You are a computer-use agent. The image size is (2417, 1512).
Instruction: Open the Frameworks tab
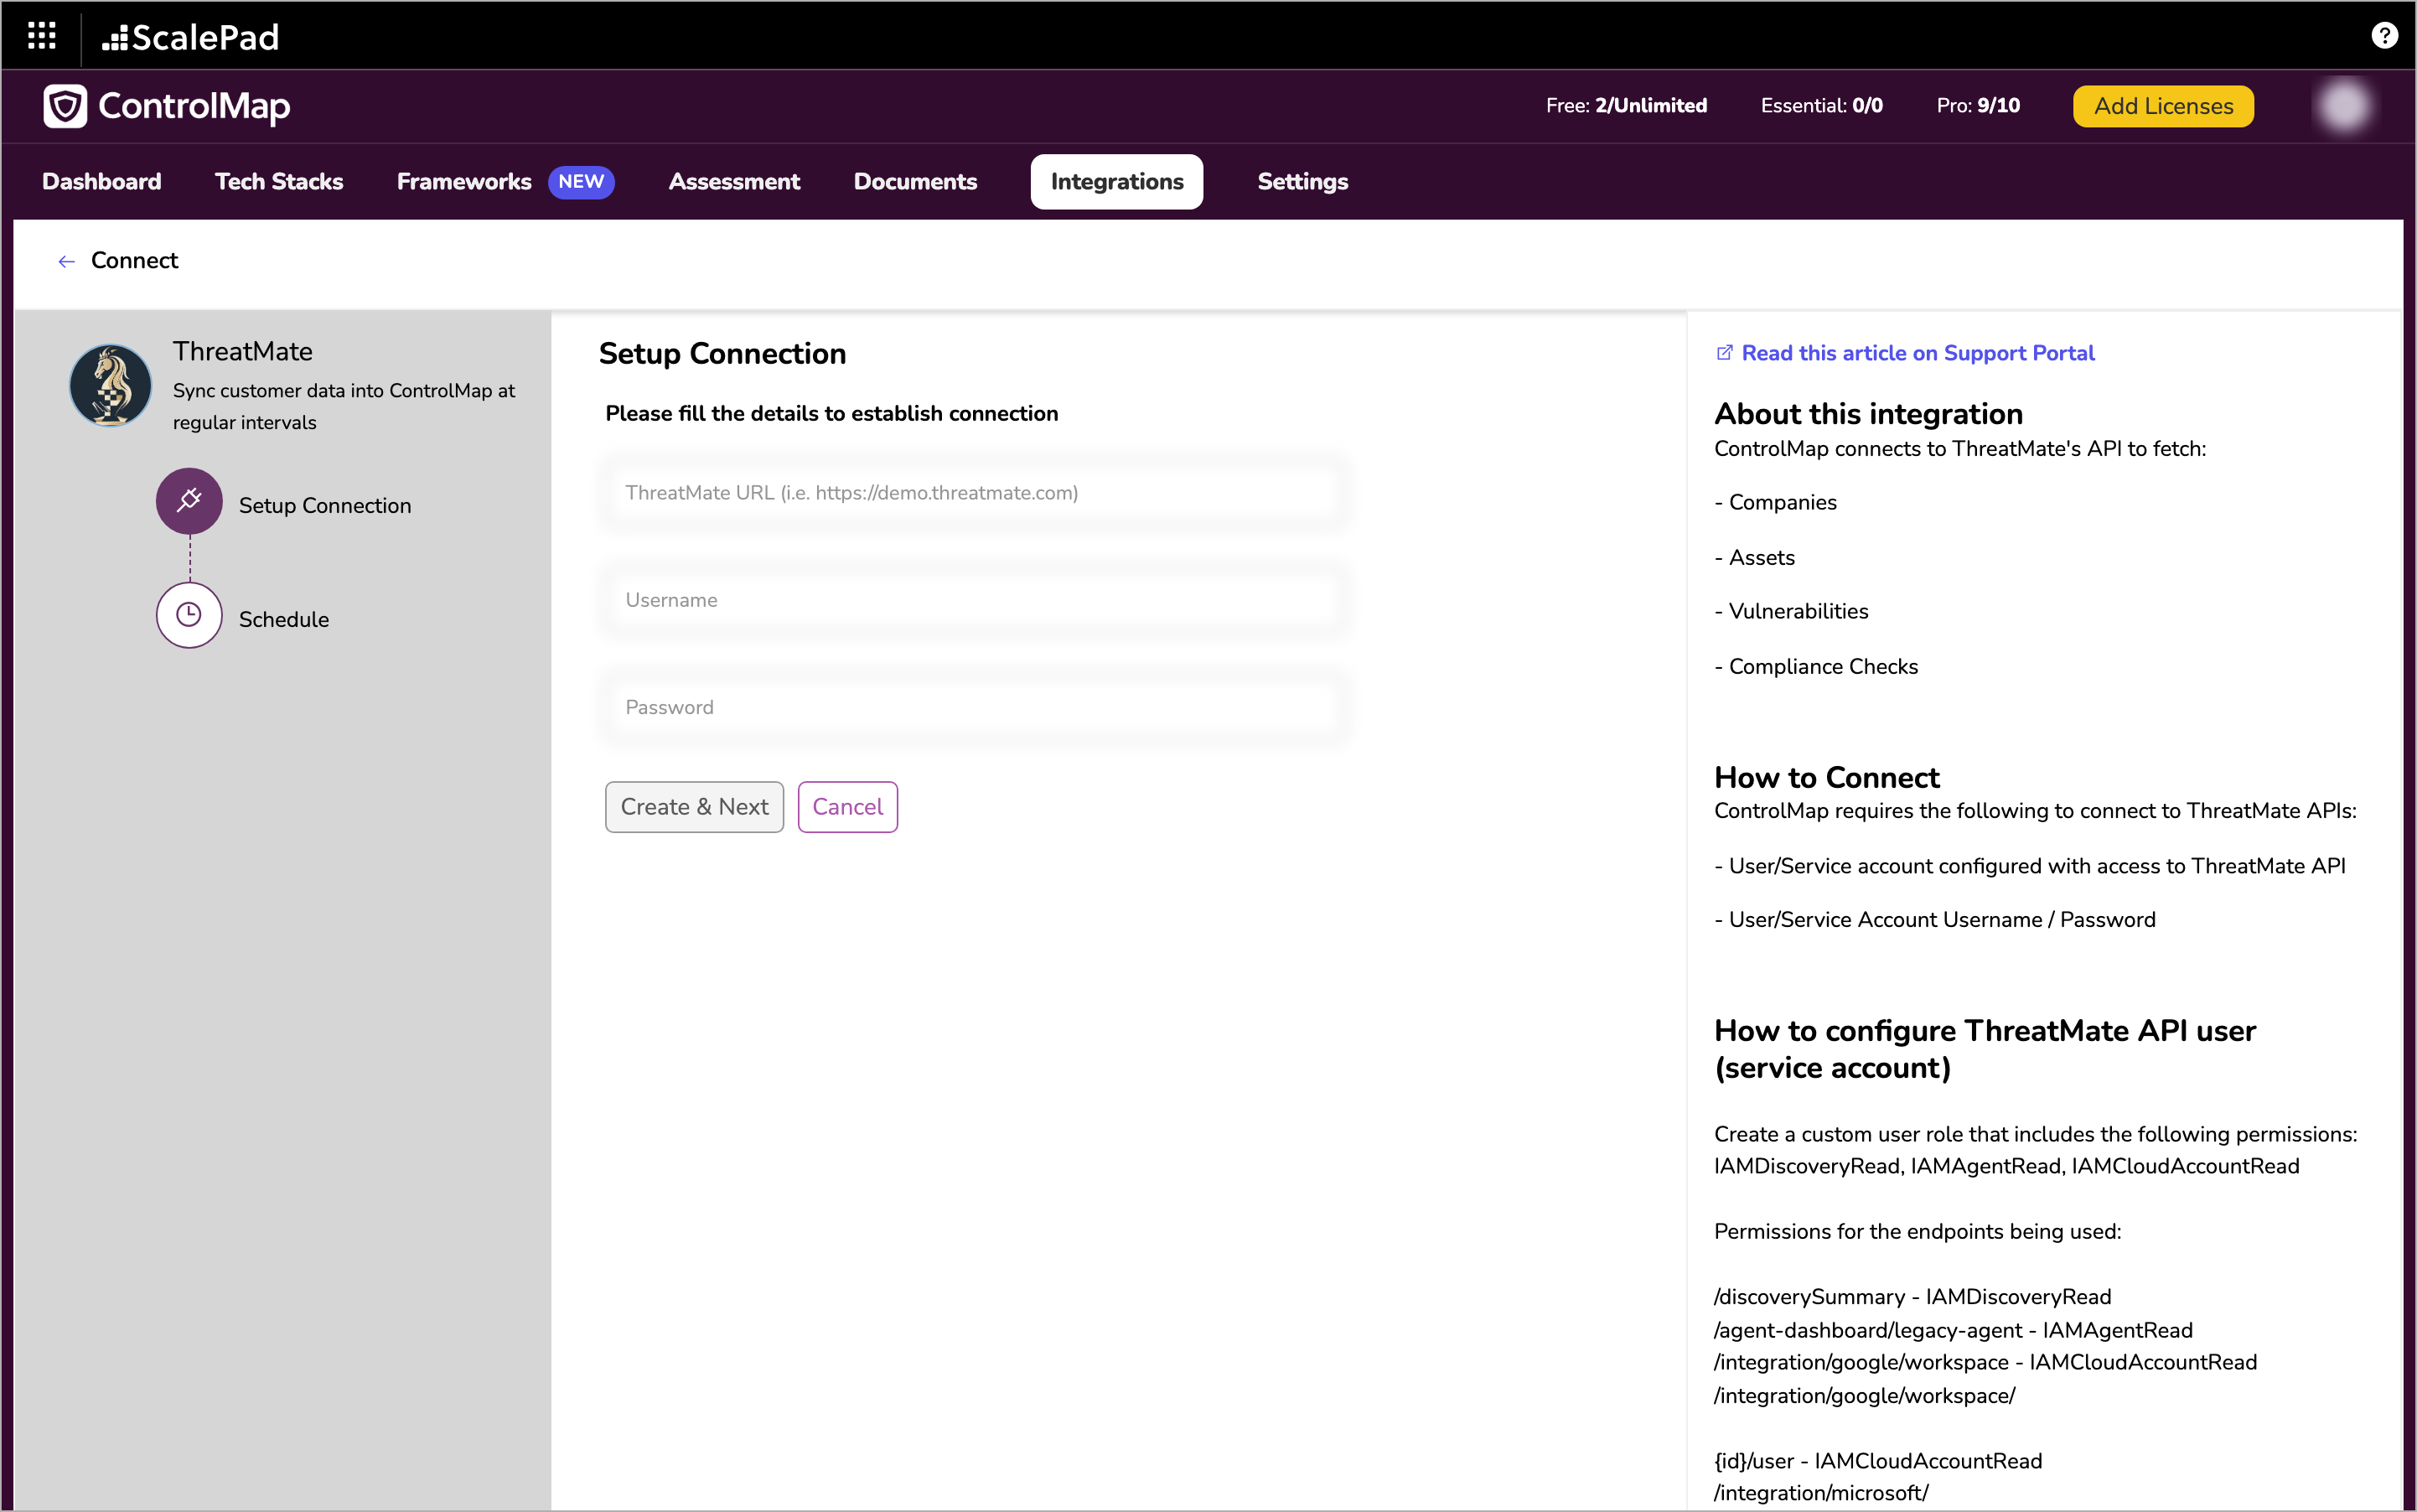click(x=464, y=182)
